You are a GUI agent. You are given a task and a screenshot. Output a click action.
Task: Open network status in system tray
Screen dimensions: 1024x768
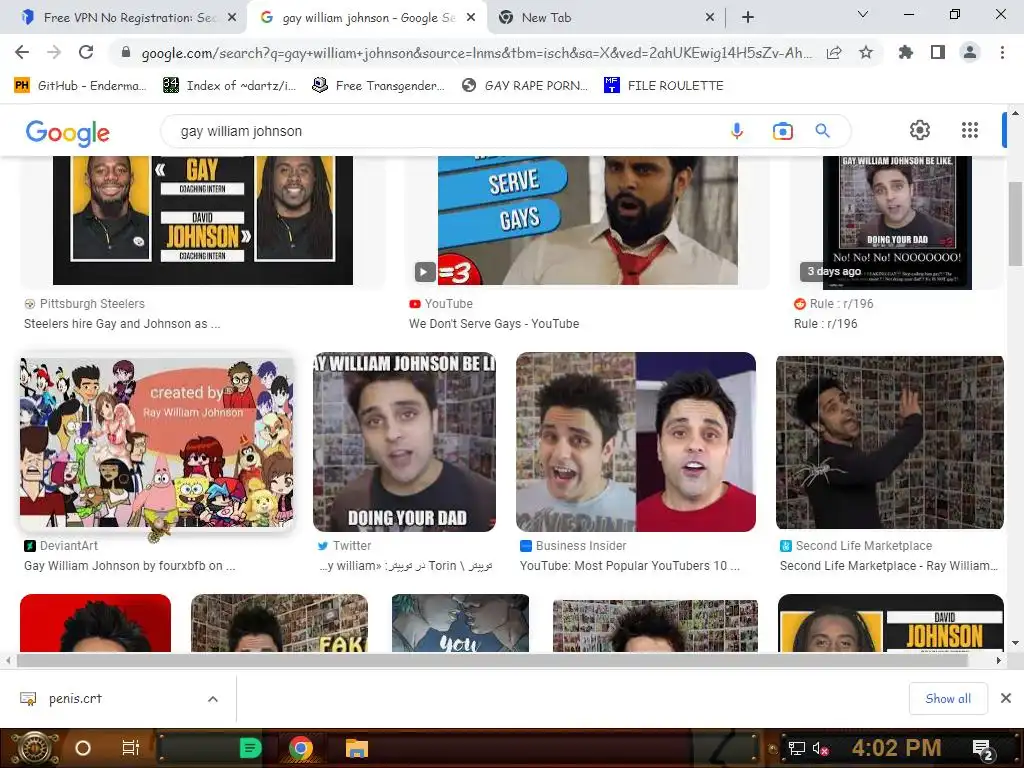(x=797, y=748)
